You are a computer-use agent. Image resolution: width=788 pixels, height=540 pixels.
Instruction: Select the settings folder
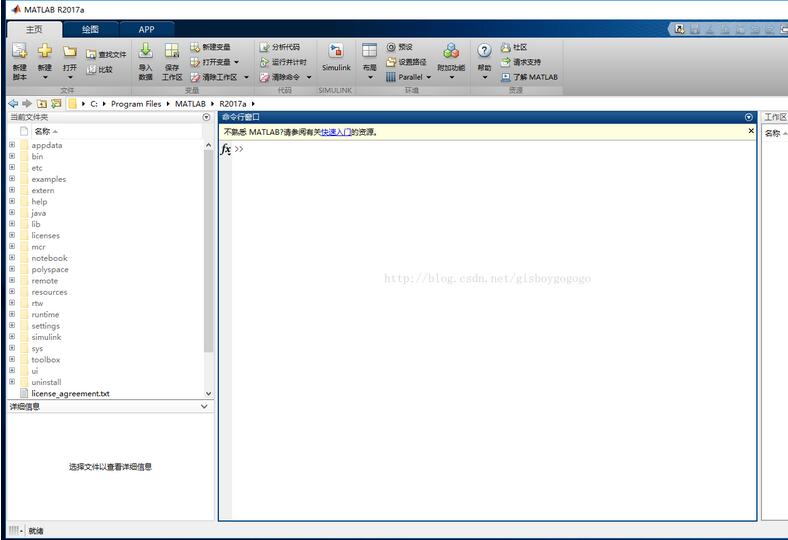pyautogui.click(x=45, y=326)
